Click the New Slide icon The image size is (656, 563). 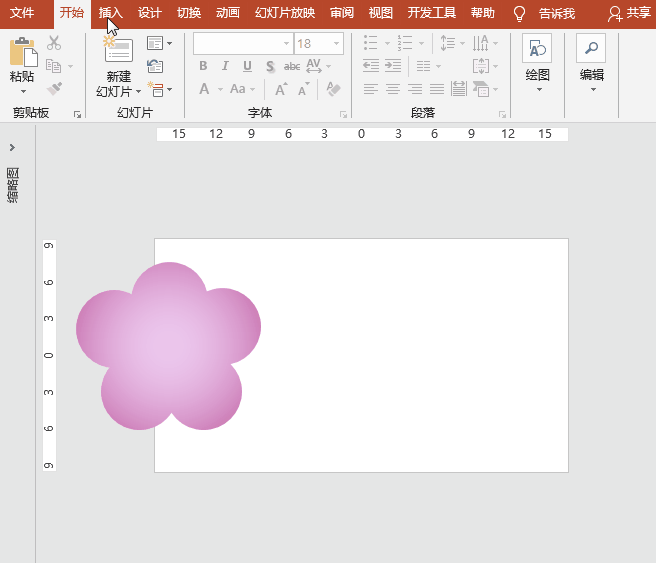click(118, 49)
